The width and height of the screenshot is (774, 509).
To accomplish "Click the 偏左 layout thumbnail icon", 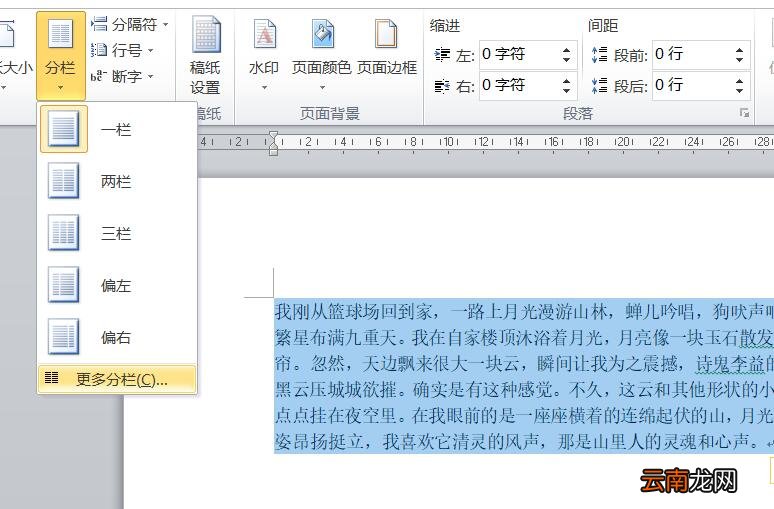I will coord(64,285).
